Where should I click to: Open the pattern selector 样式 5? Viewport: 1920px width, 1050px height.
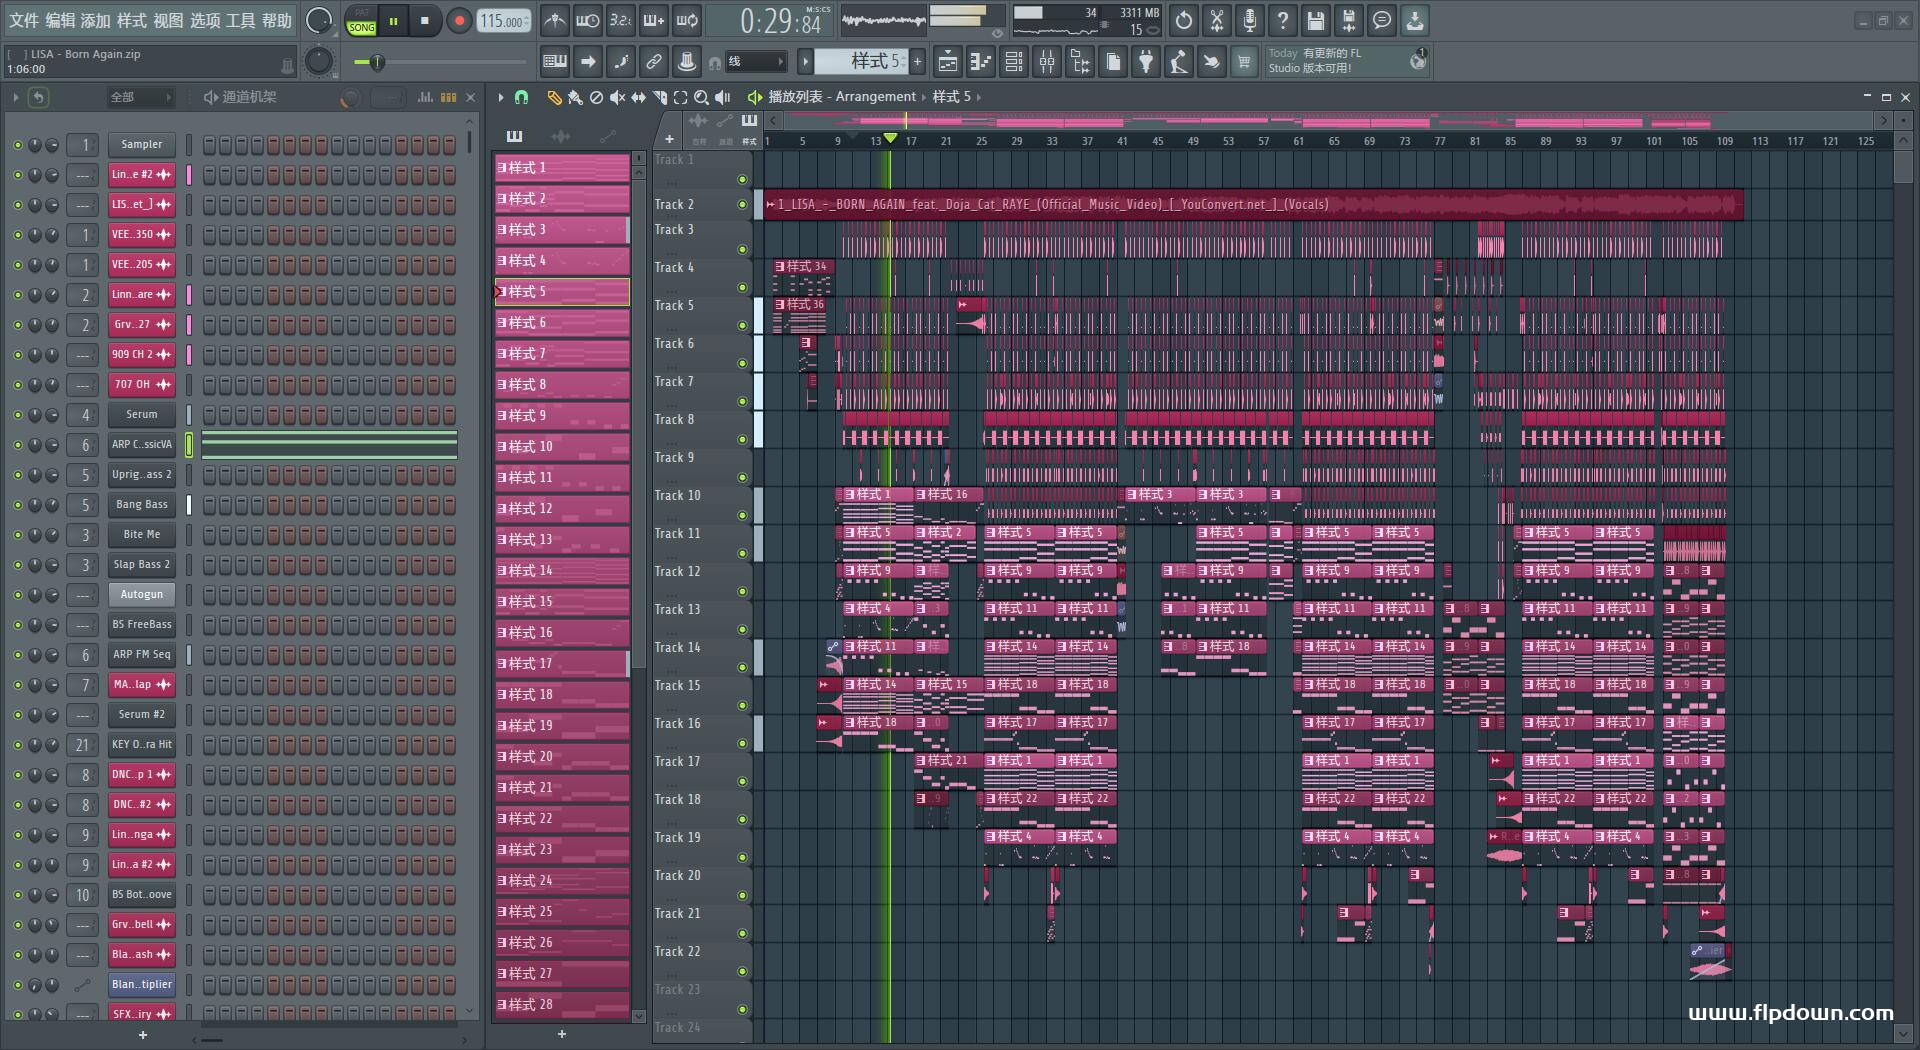(x=862, y=62)
